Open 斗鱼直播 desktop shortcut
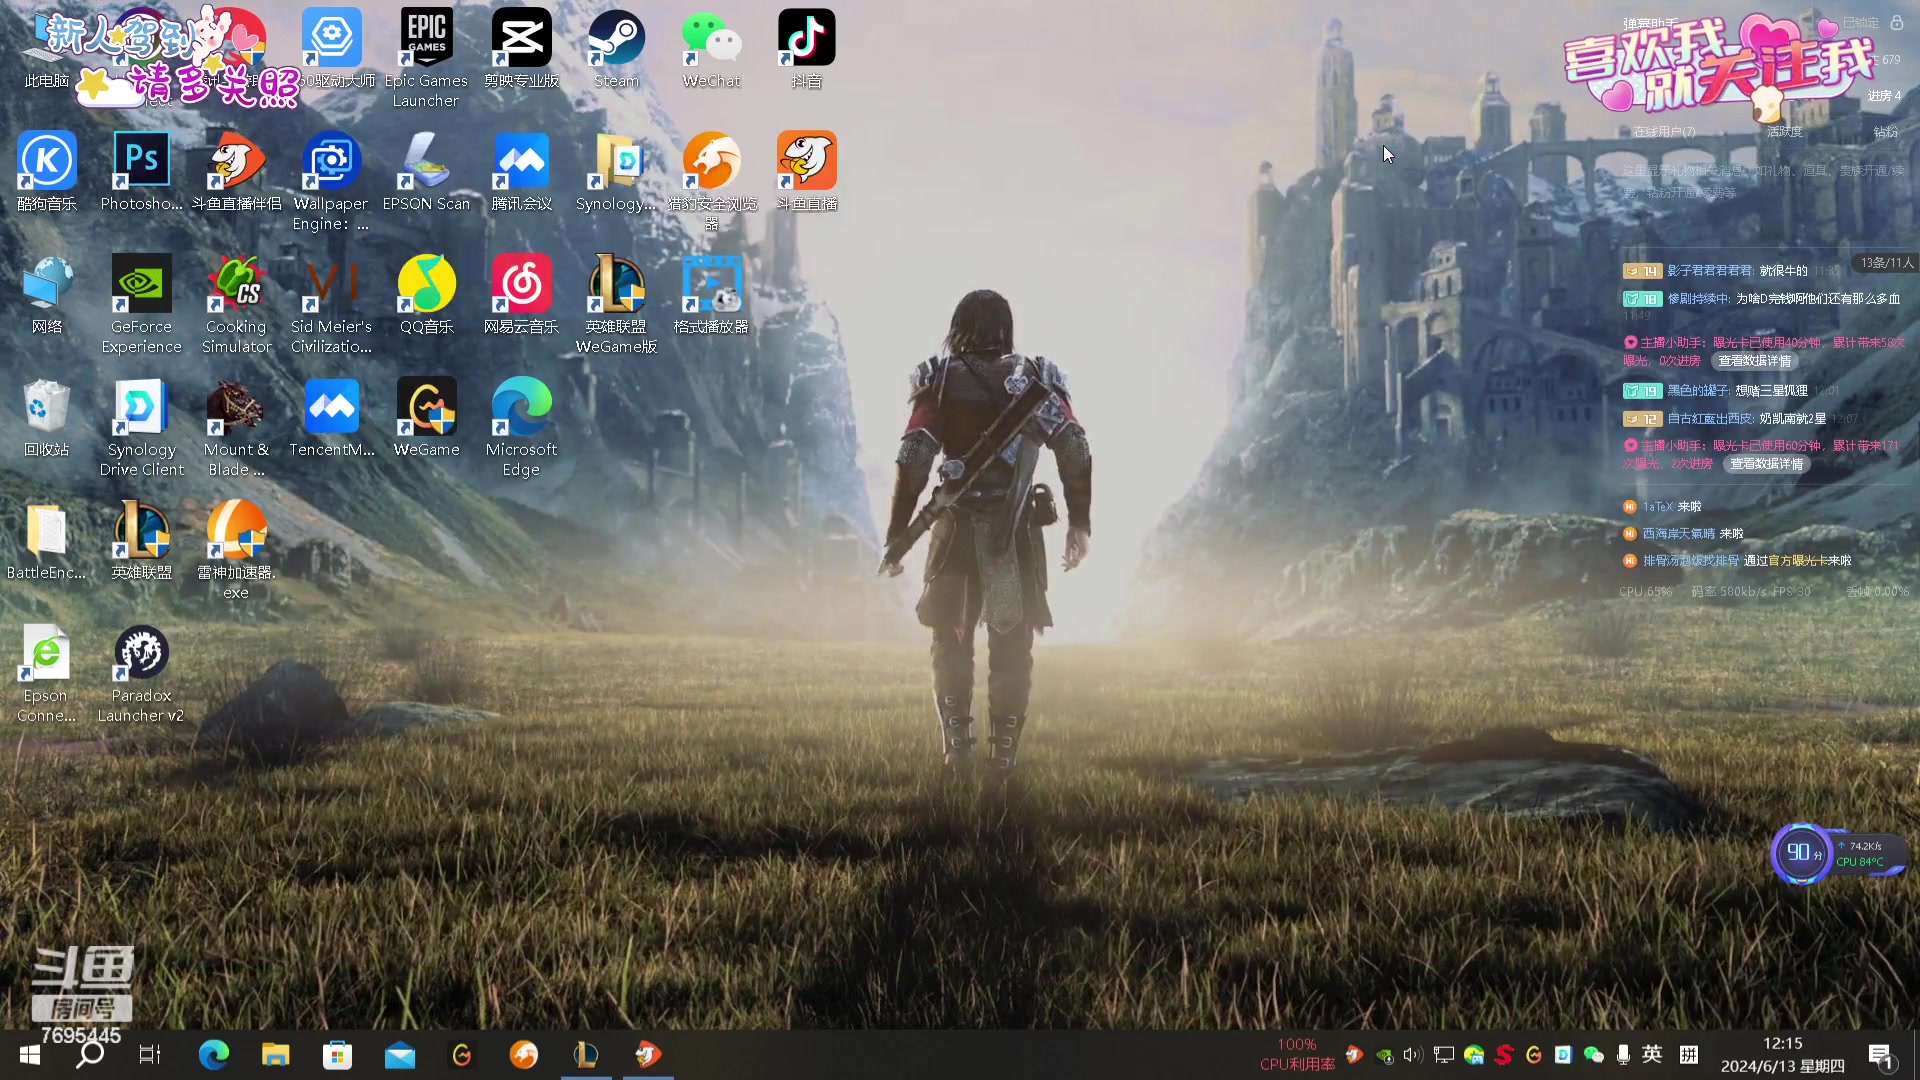Viewport: 1920px width, 1080px height. coord(806,172)
